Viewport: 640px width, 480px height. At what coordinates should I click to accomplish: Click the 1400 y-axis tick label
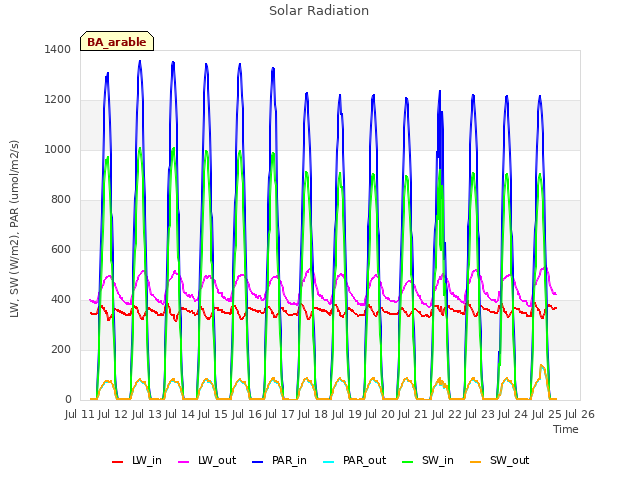point(58,50)
